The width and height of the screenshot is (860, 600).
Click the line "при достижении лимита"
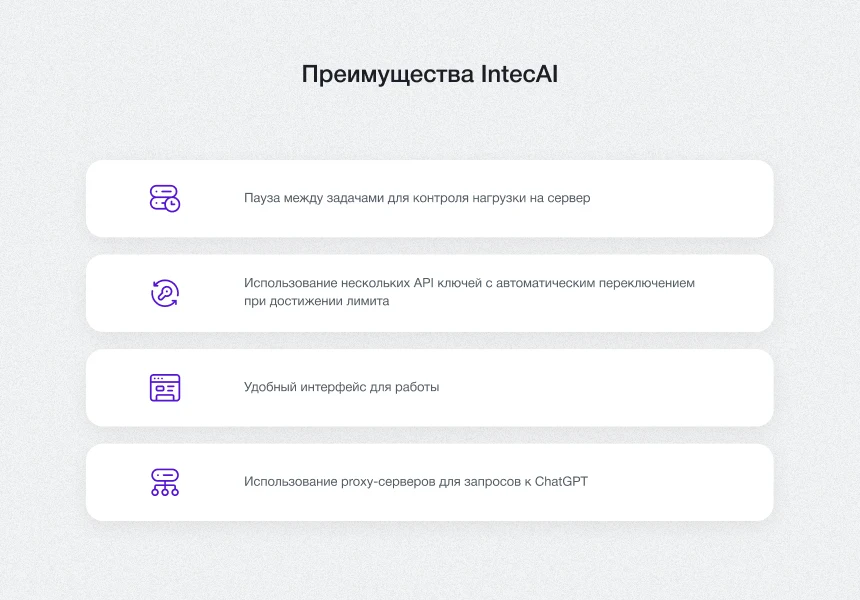[317, 301]
